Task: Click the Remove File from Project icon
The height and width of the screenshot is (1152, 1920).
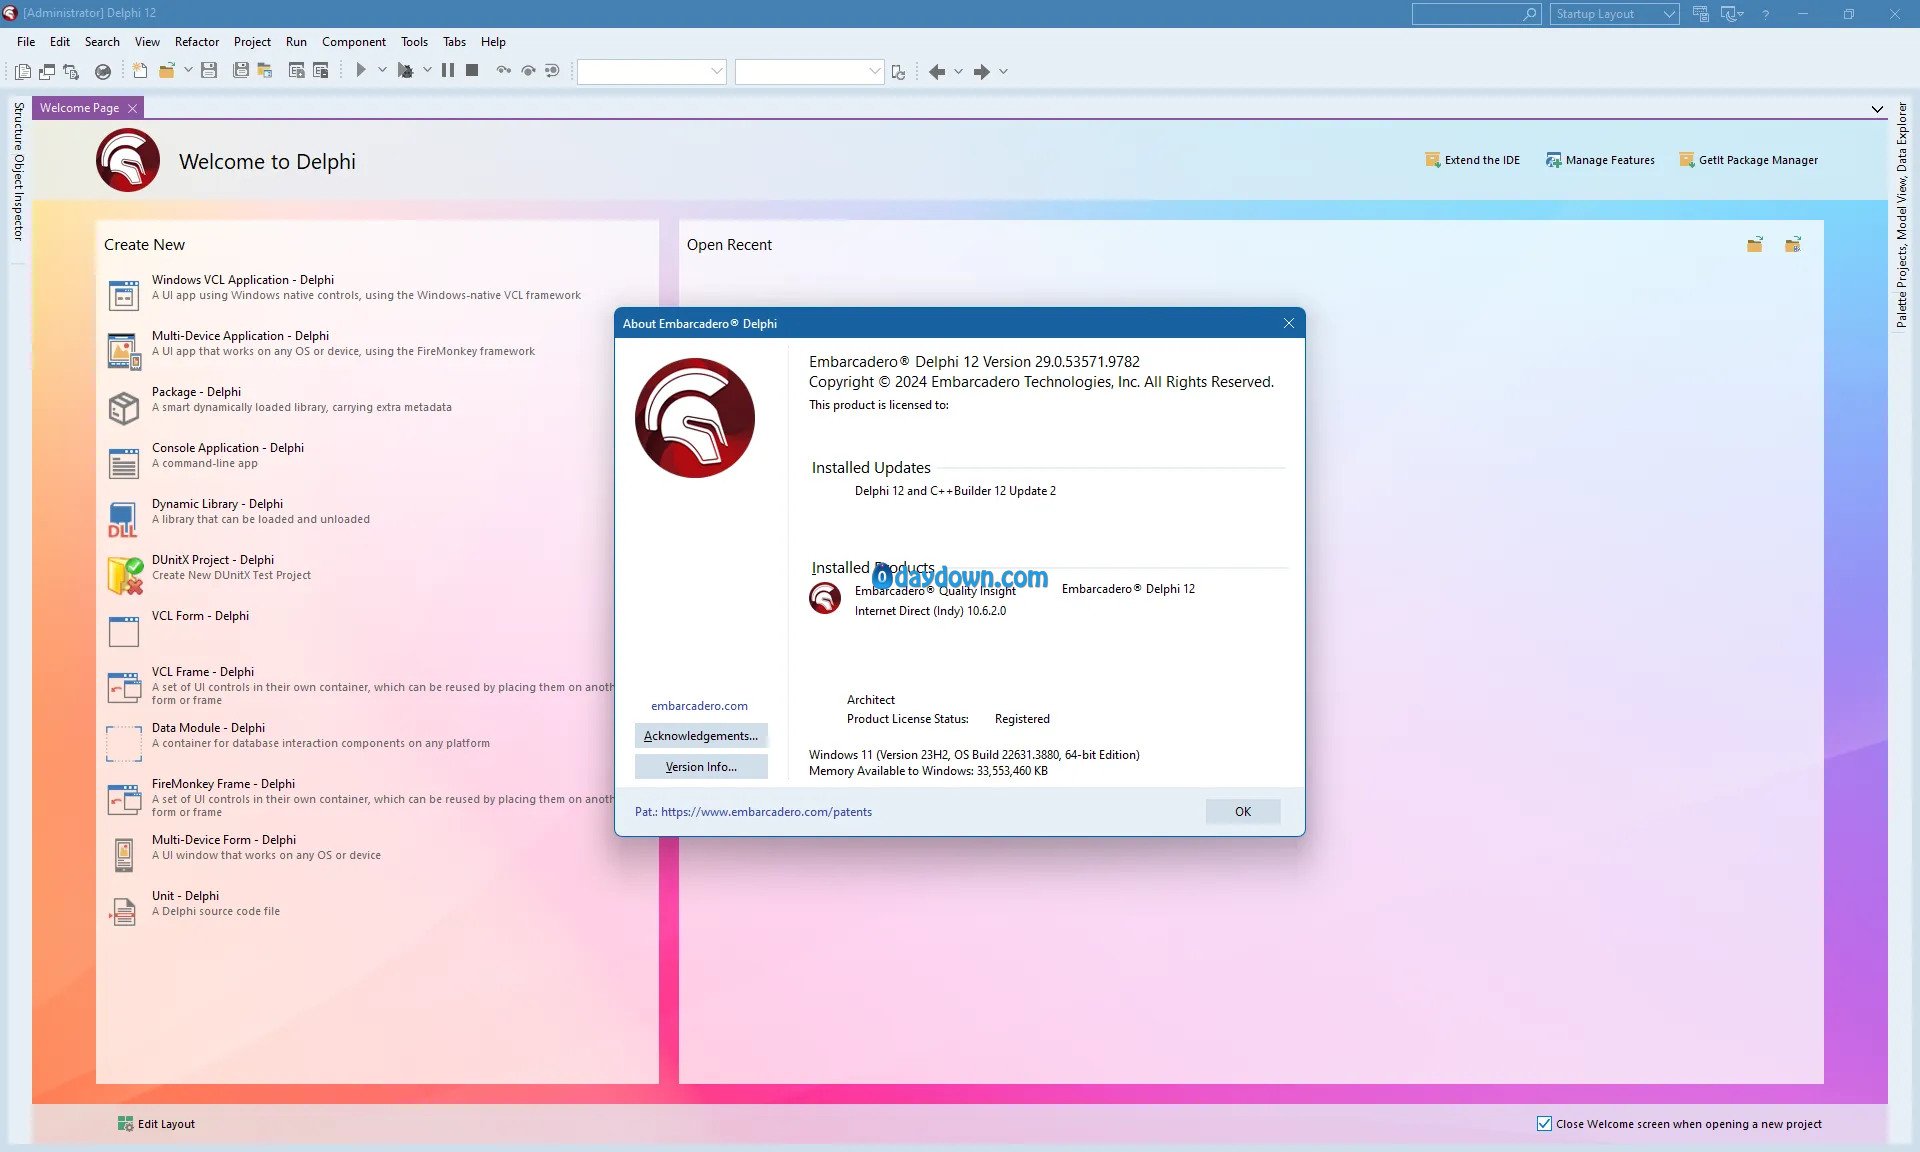Action: click(321, 71)
